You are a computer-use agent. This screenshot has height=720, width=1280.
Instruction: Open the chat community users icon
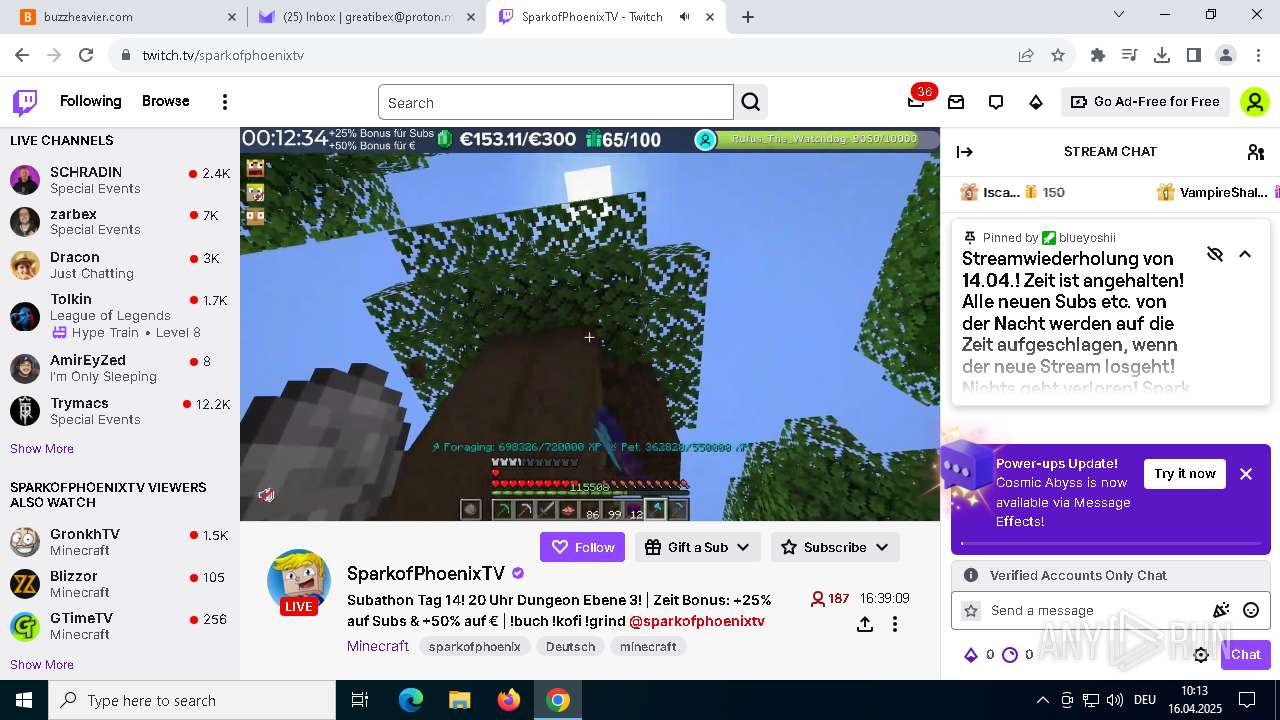click(1256, 152)
